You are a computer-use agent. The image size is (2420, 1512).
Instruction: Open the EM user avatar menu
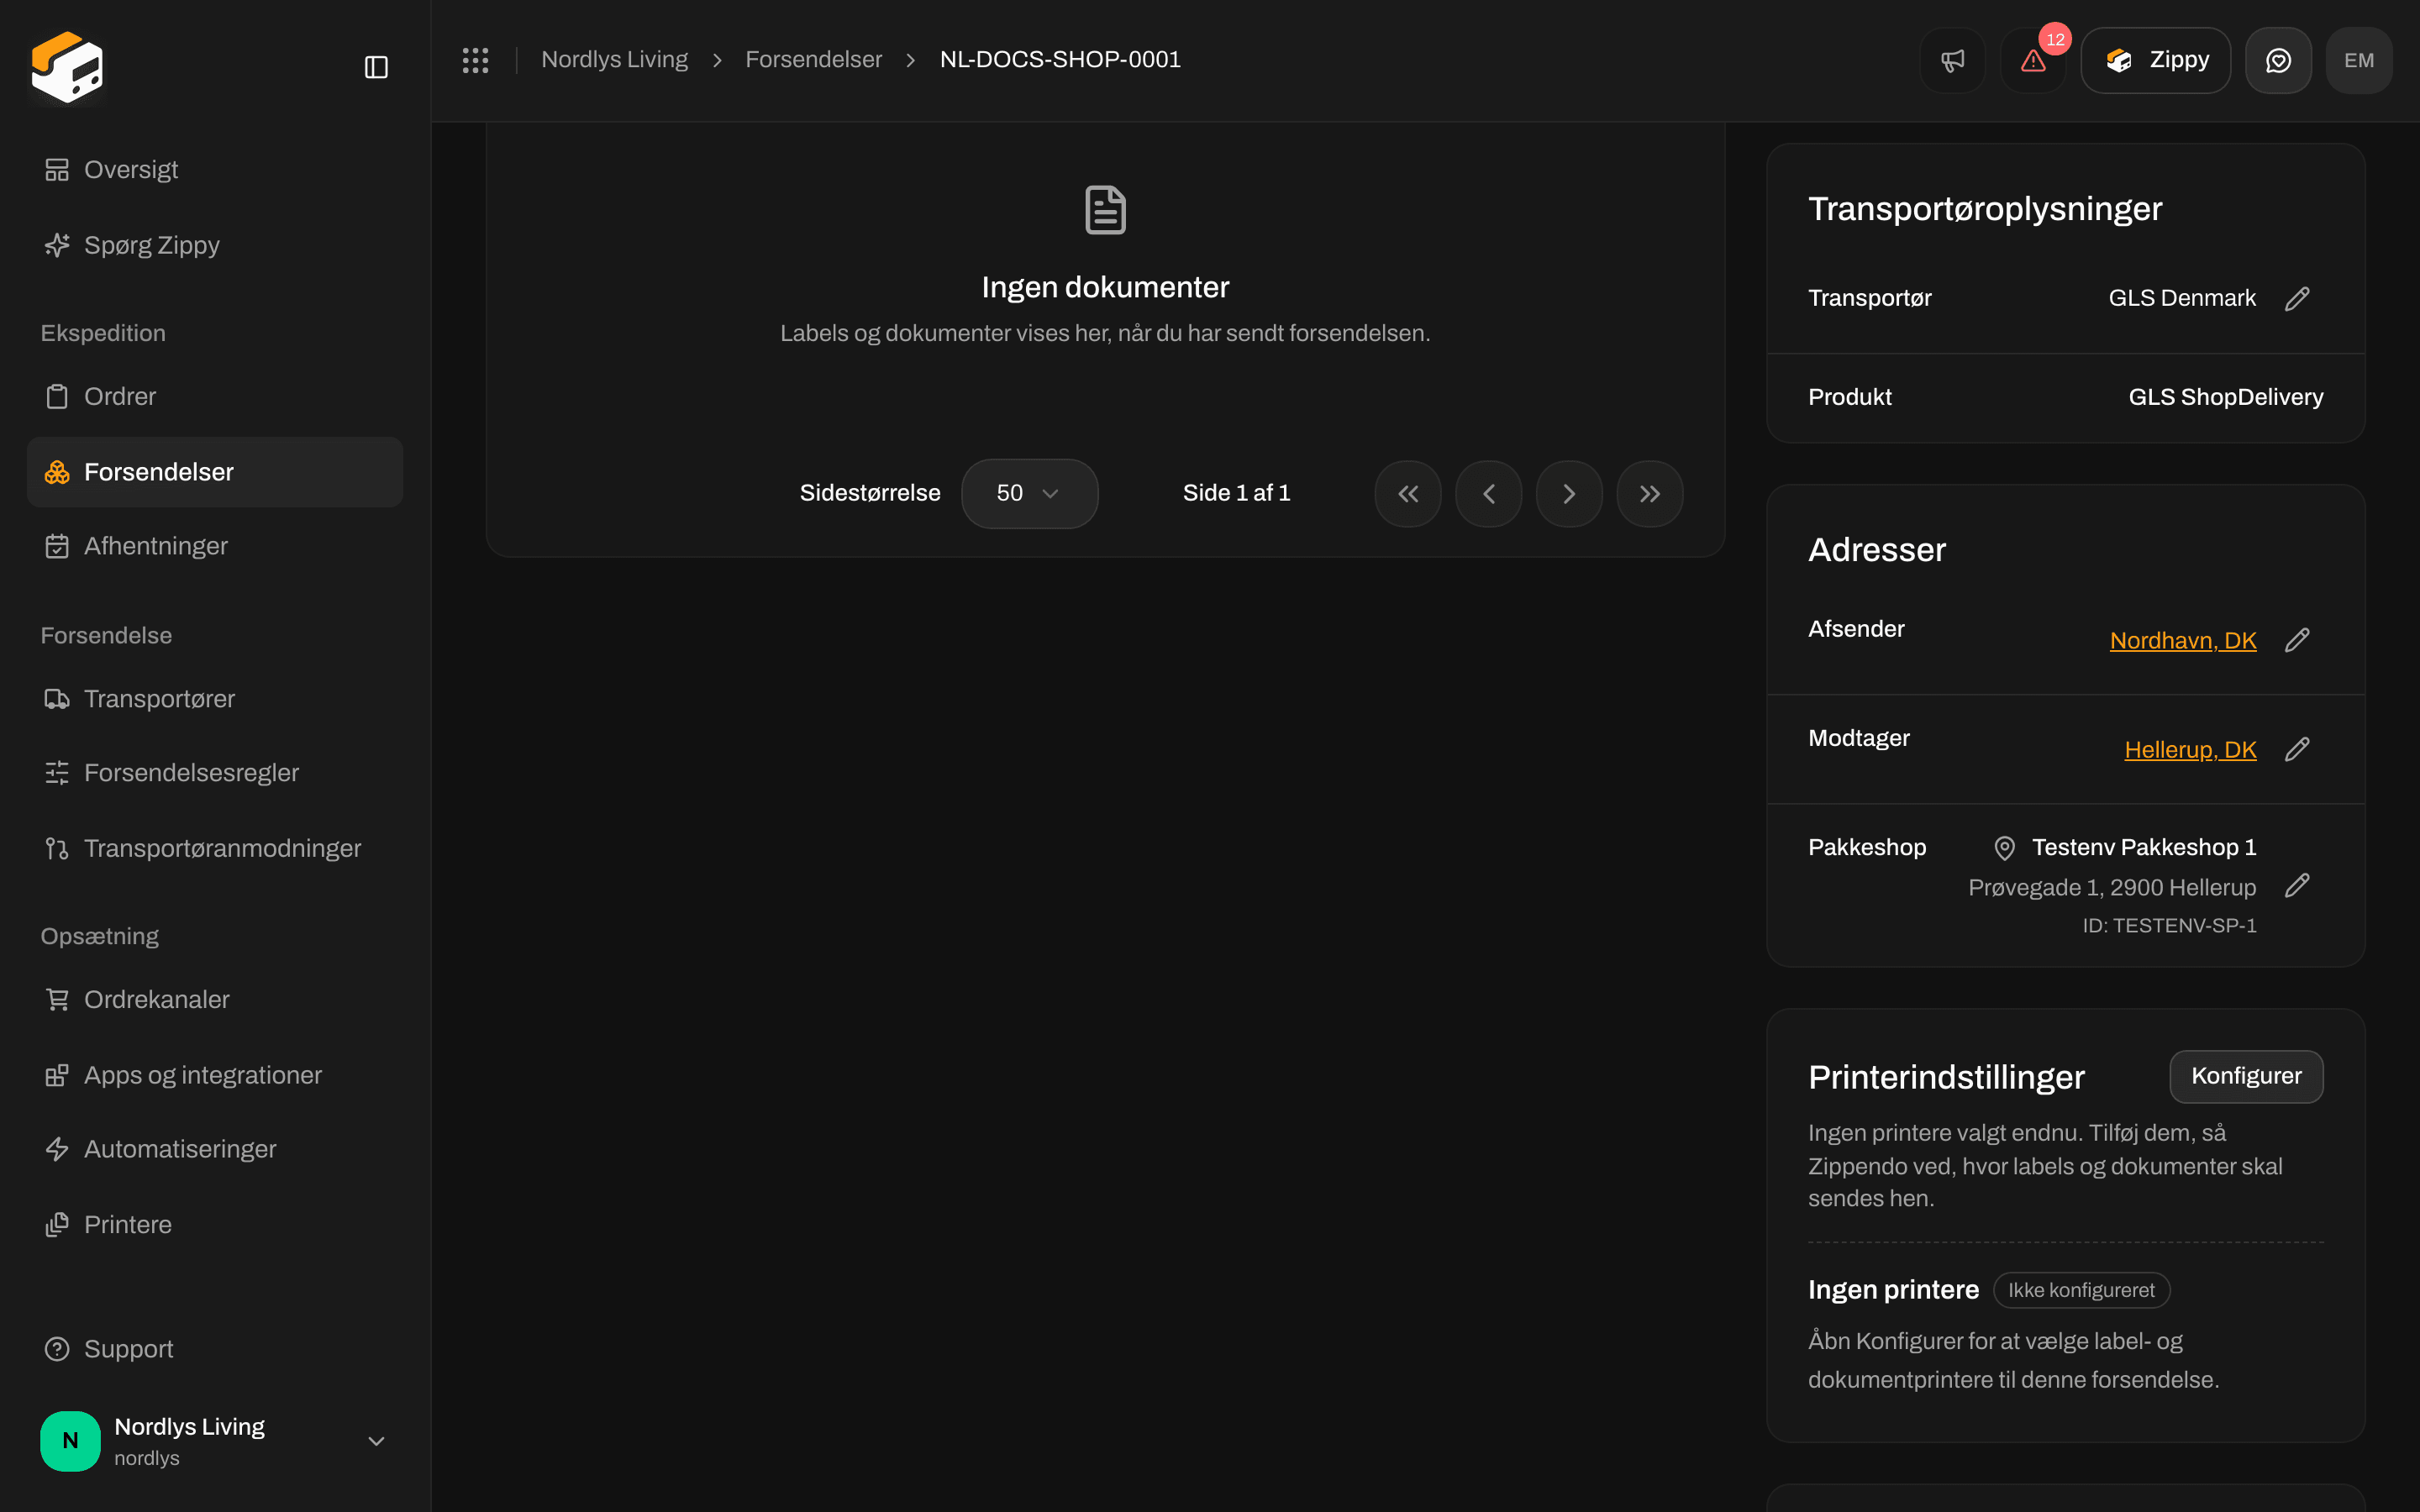pos(2359,60)
